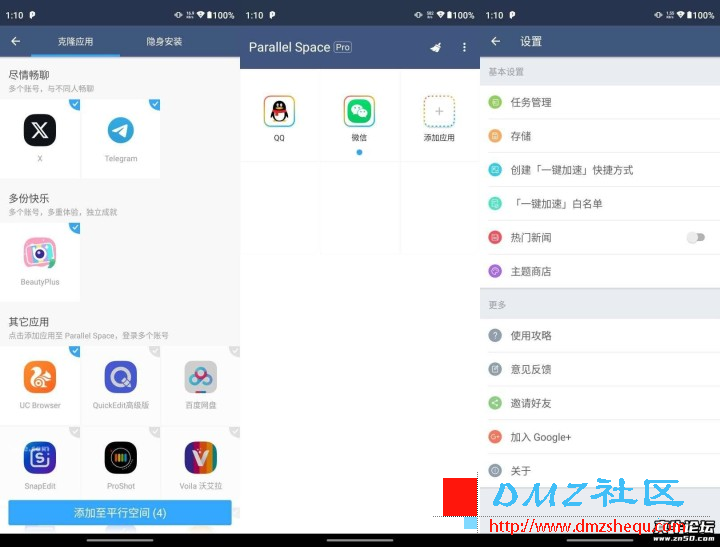
Task: Toggle the 热门新闻 switch
Action: pos(695,237)
